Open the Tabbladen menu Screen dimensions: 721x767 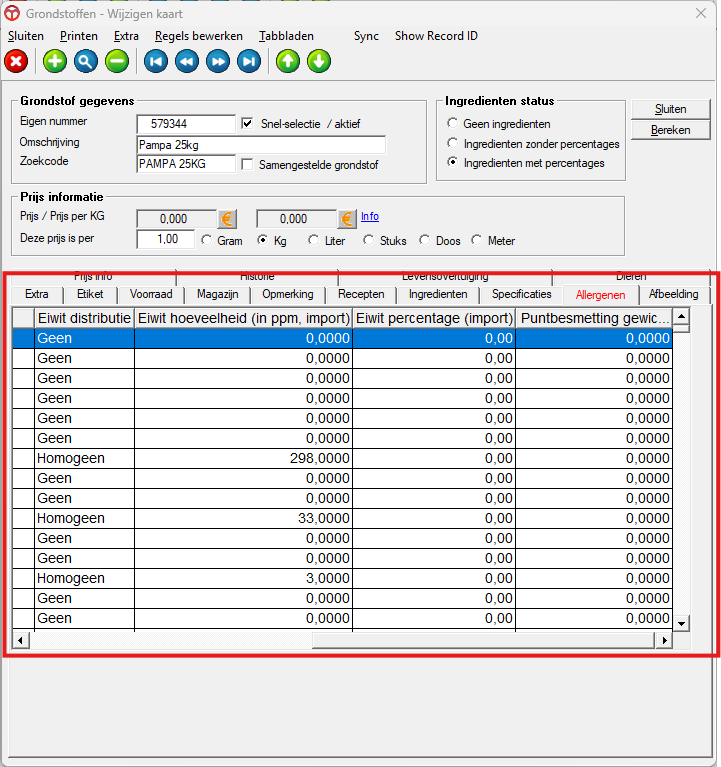[x=287, y=36]
